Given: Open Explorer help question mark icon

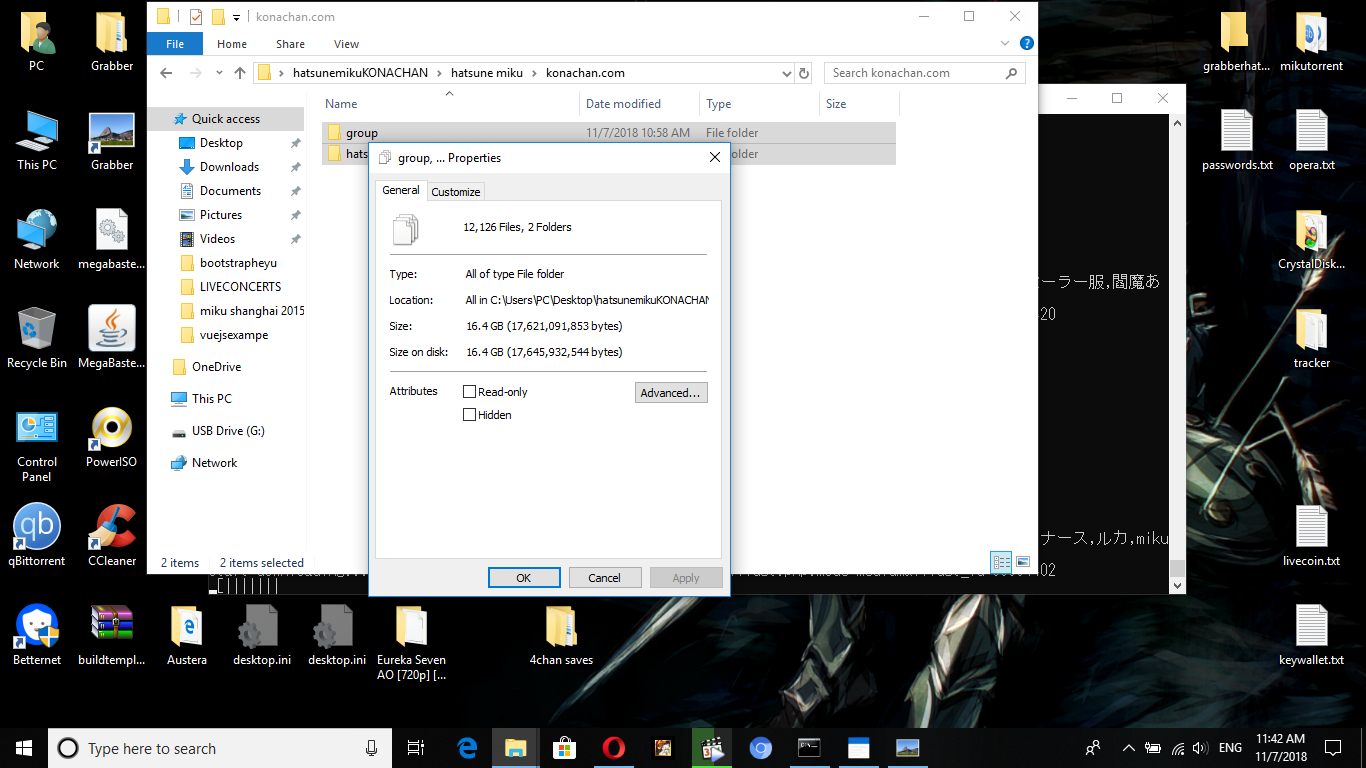Looking at the screenshot, I should point(1026,44).
